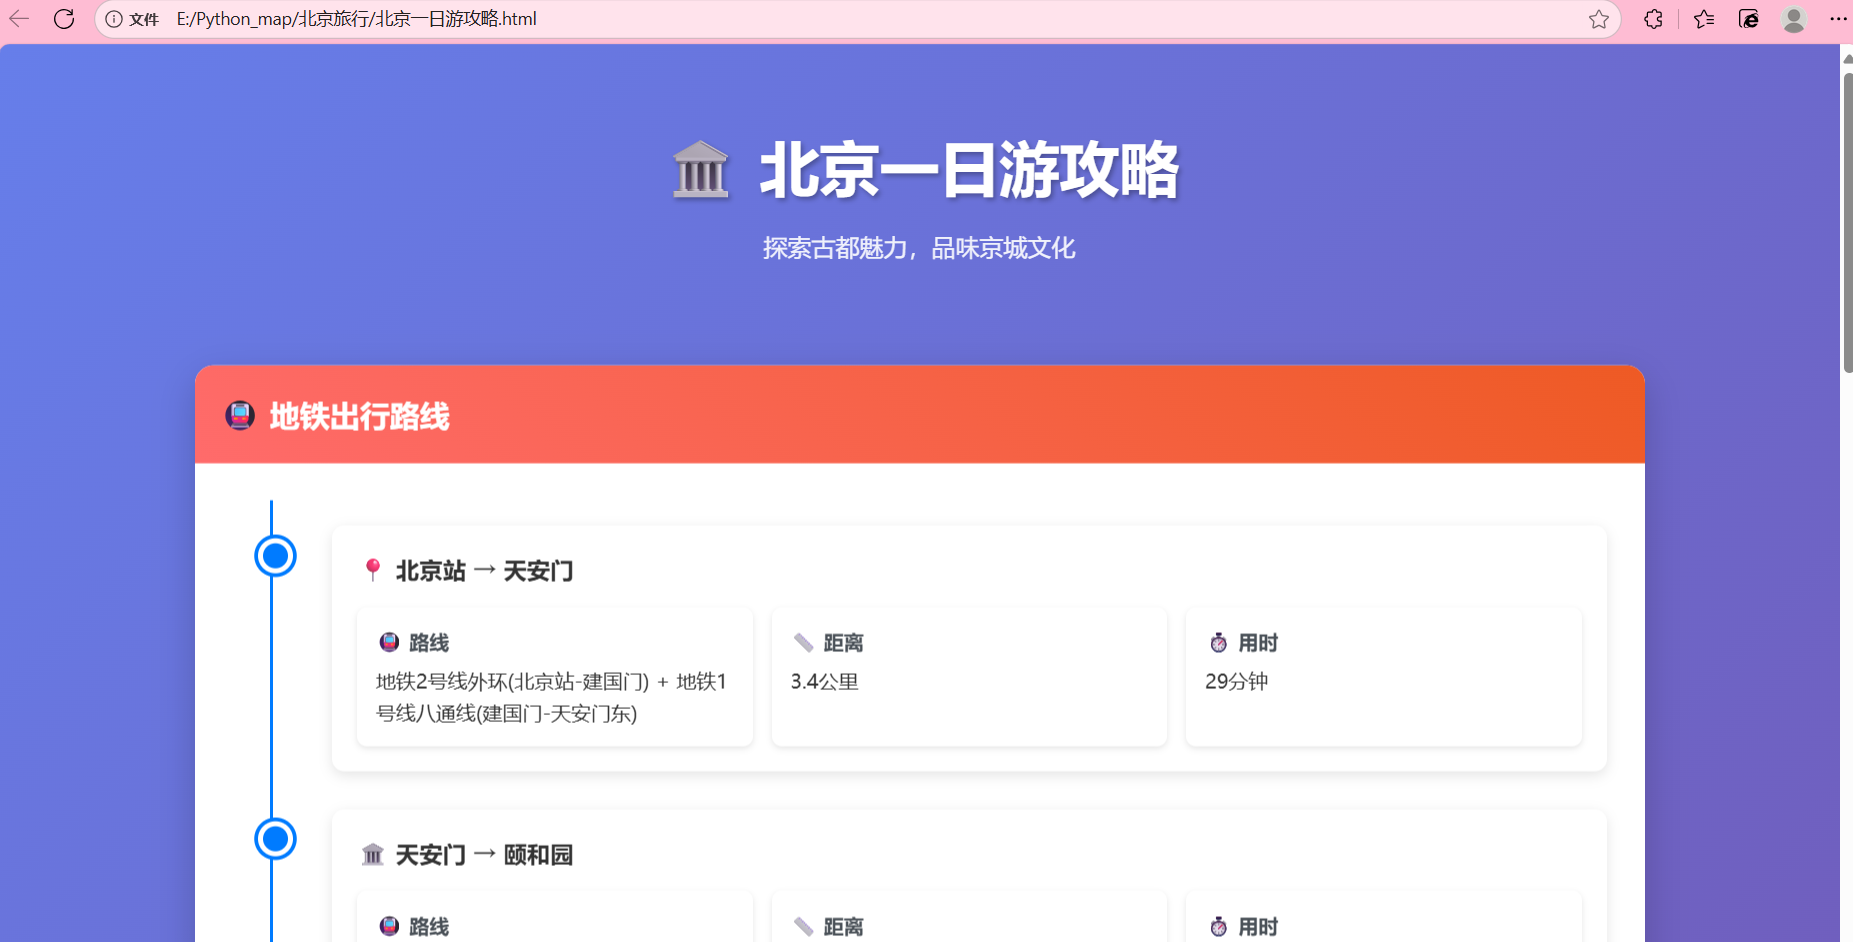
Task: Click the title 天安门 → 颐和园
Action: (484, 855)
